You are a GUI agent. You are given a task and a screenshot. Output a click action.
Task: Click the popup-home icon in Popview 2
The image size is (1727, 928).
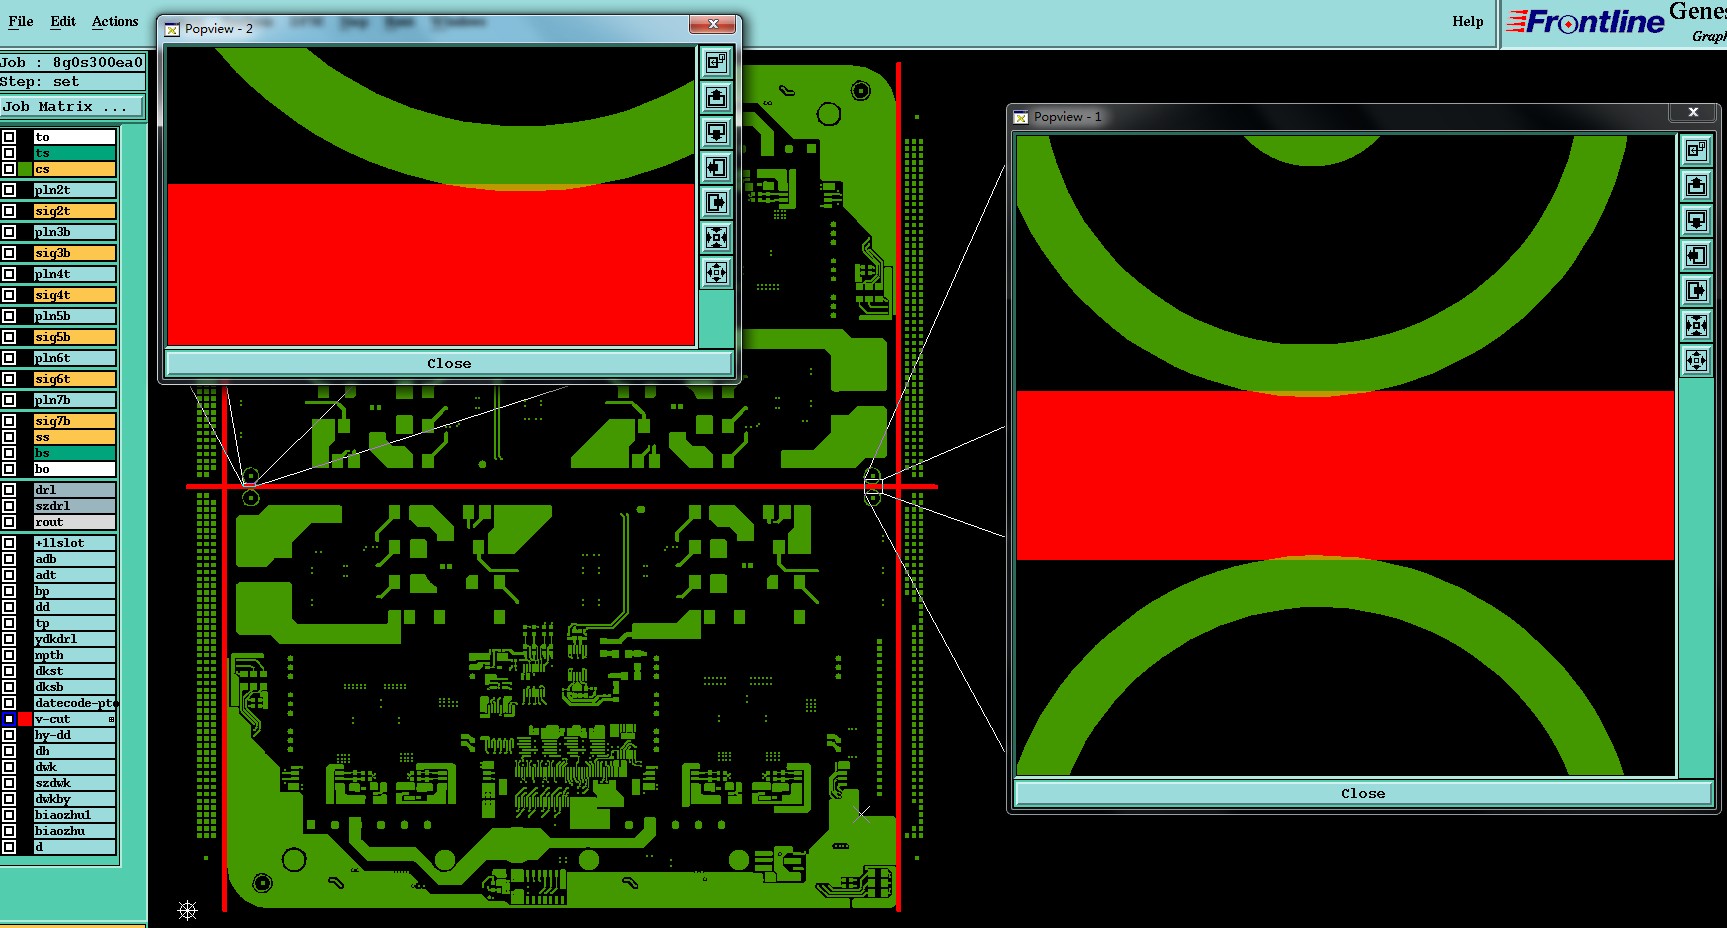coord(716,62)
